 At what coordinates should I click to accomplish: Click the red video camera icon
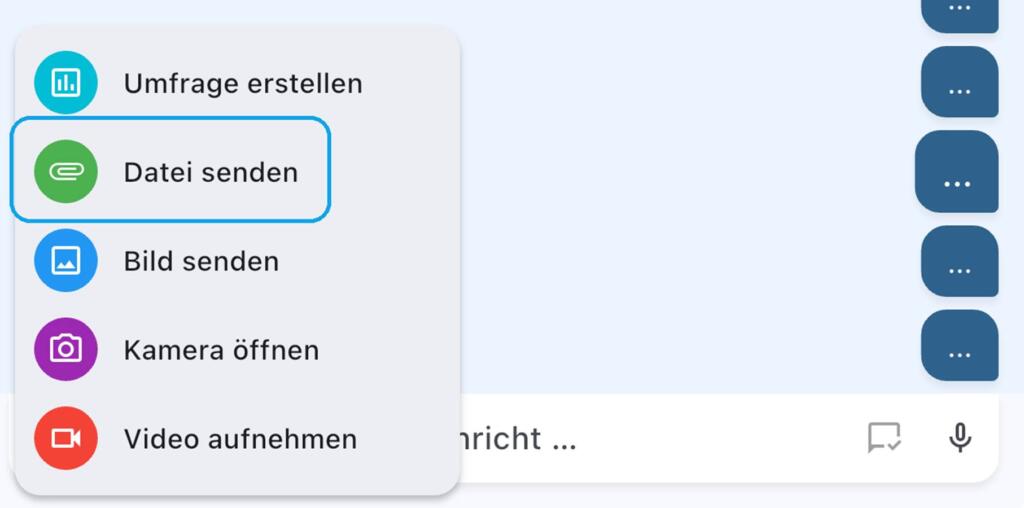tap(66, 438)
